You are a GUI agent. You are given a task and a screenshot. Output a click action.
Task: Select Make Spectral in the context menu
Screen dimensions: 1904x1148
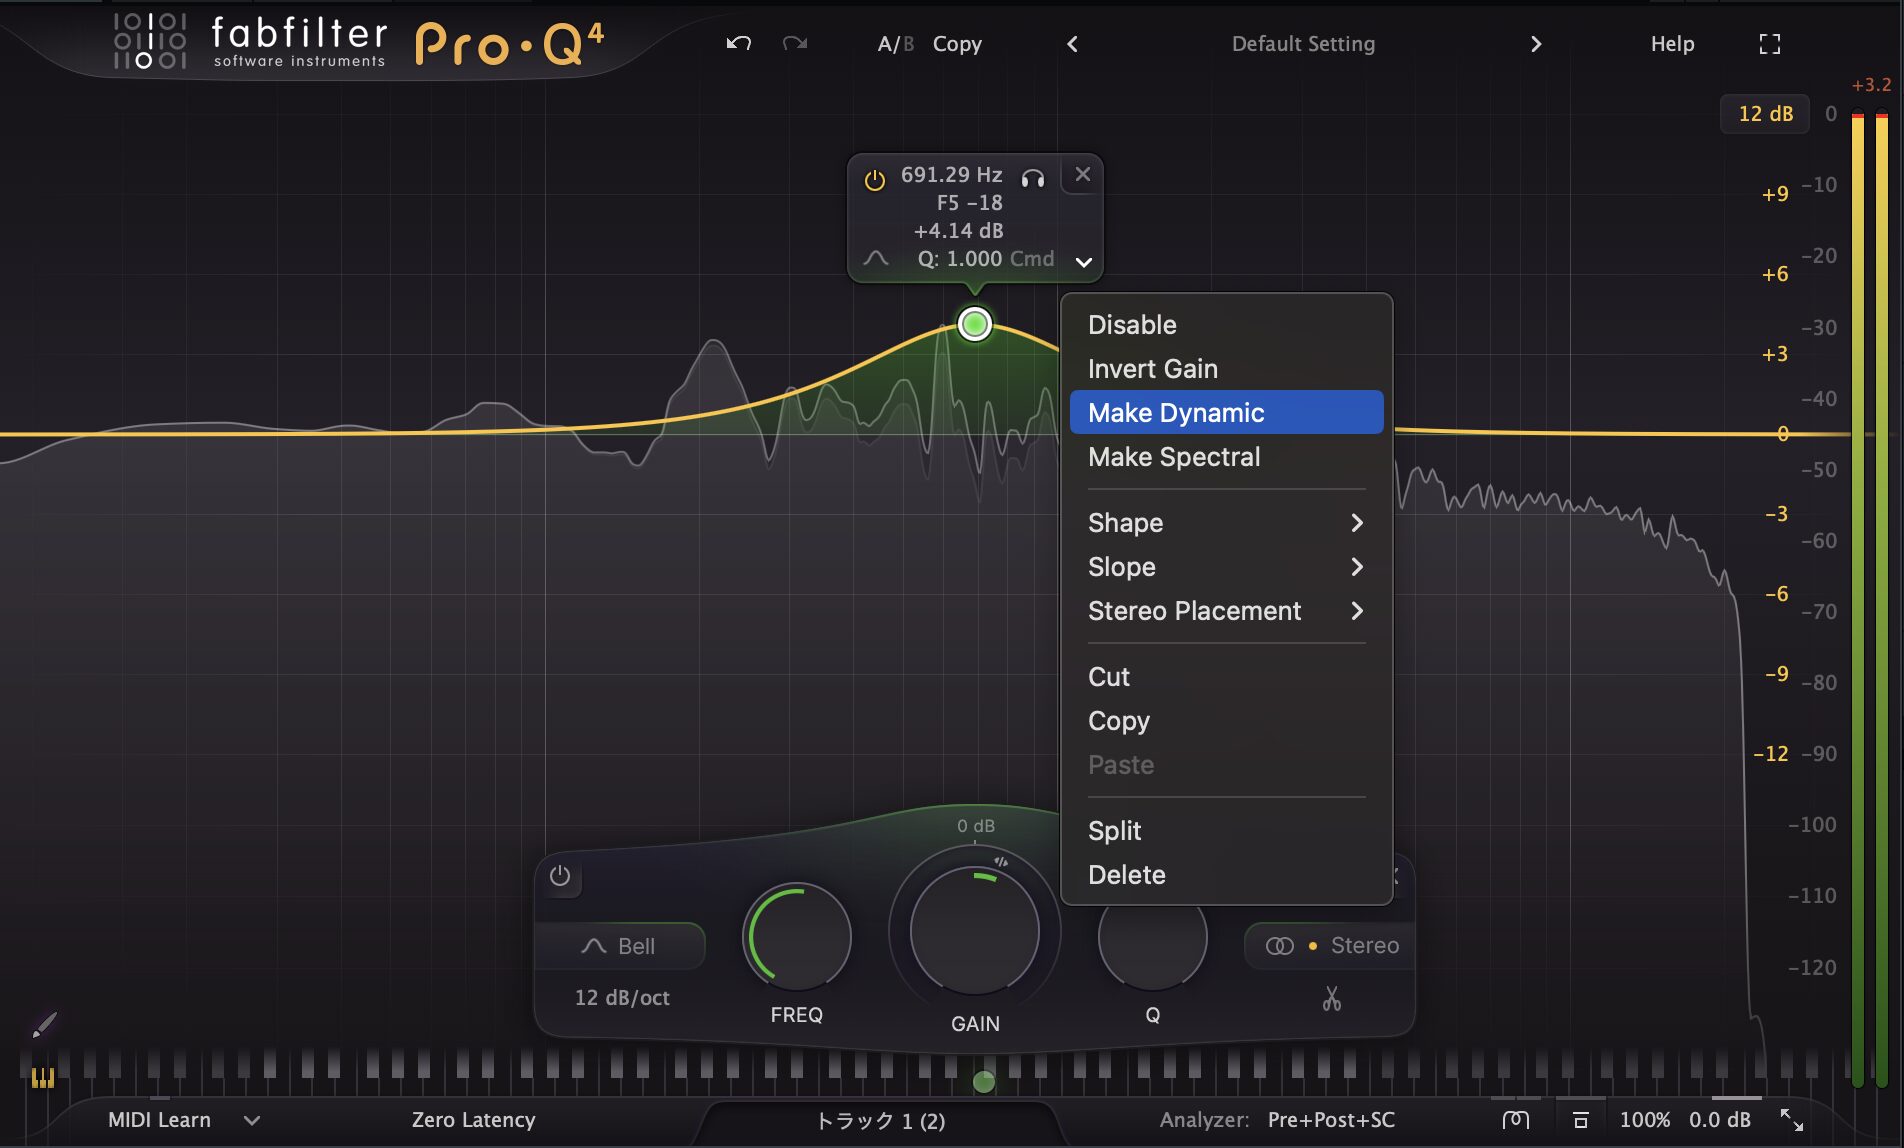(x=1226, y=457)
